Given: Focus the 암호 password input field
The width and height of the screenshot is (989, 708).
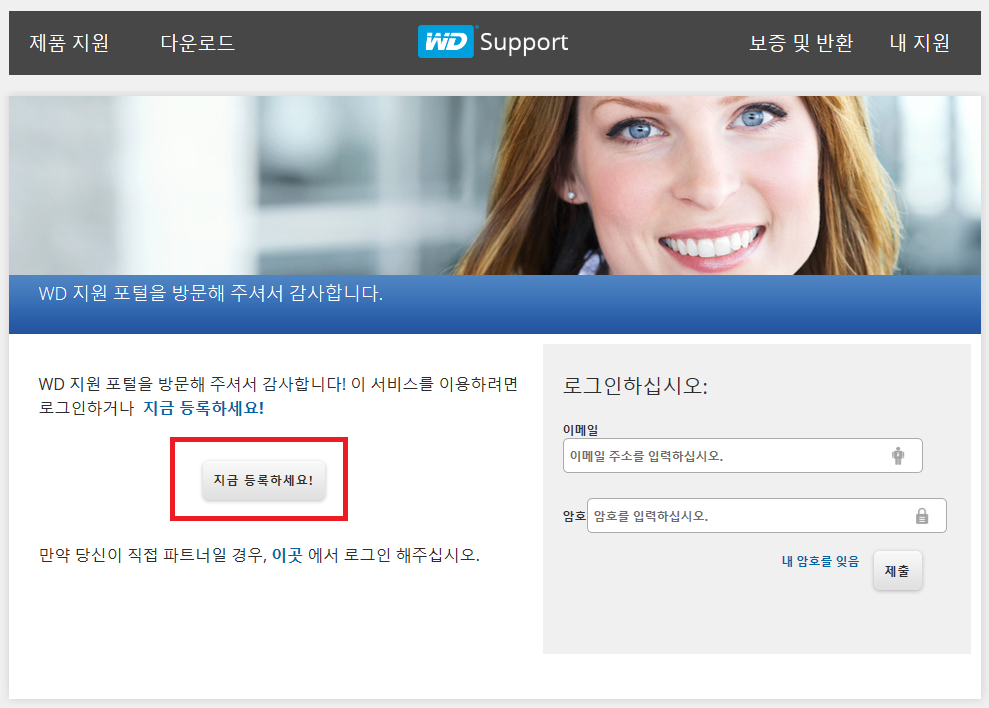Looking at the screenshot, I should click(766, 516).
